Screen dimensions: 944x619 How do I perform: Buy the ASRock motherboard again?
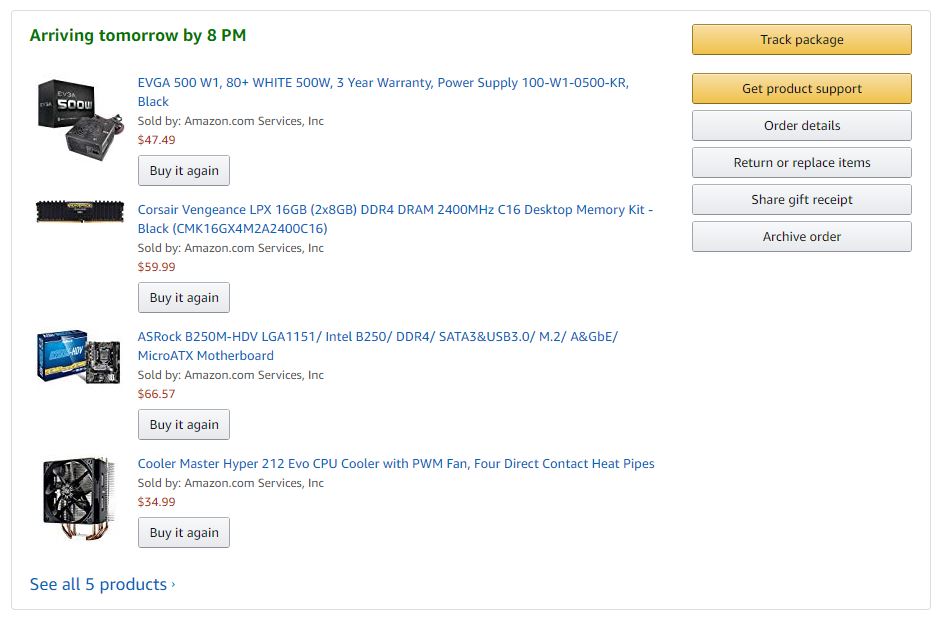pyautogui.click(x=184, y=425)
